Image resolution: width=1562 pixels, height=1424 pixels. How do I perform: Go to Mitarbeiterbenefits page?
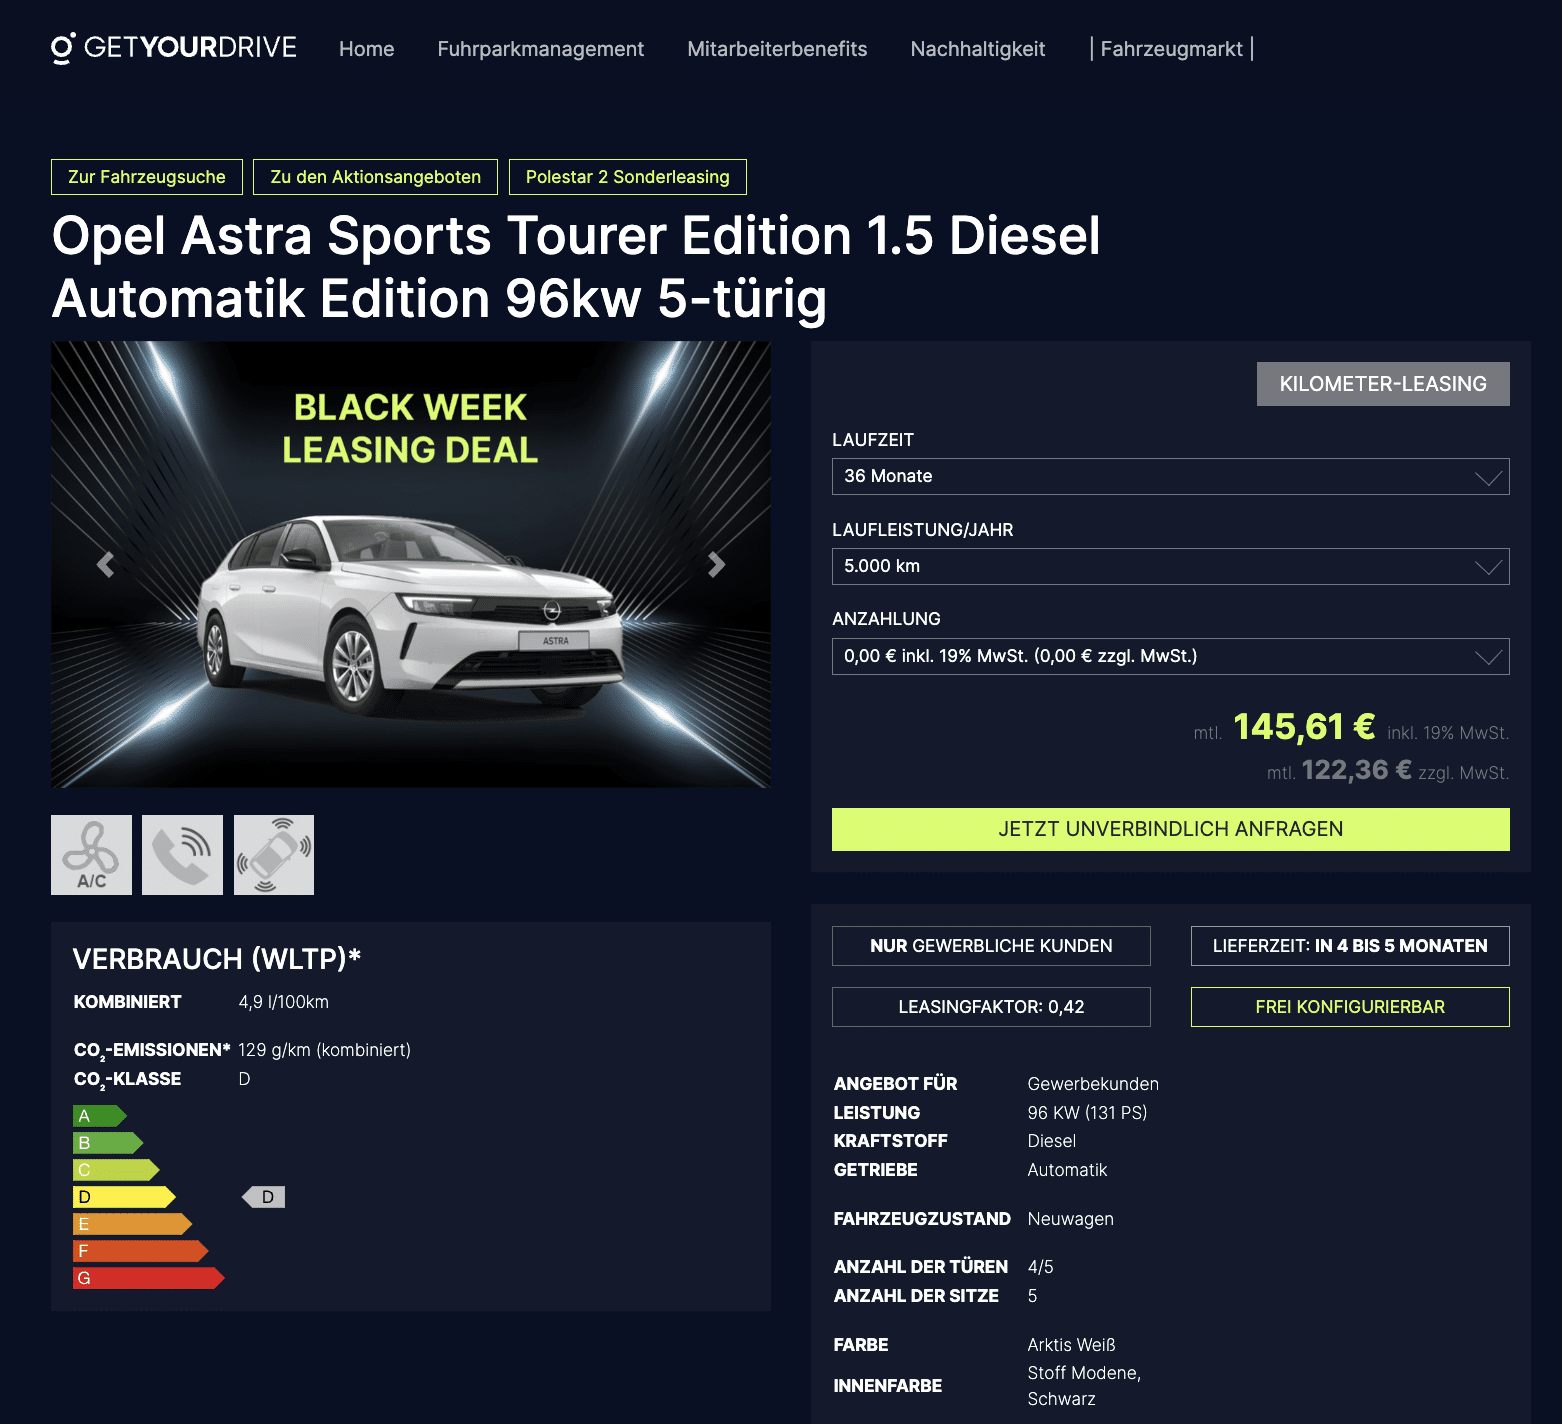coord(777,49)
